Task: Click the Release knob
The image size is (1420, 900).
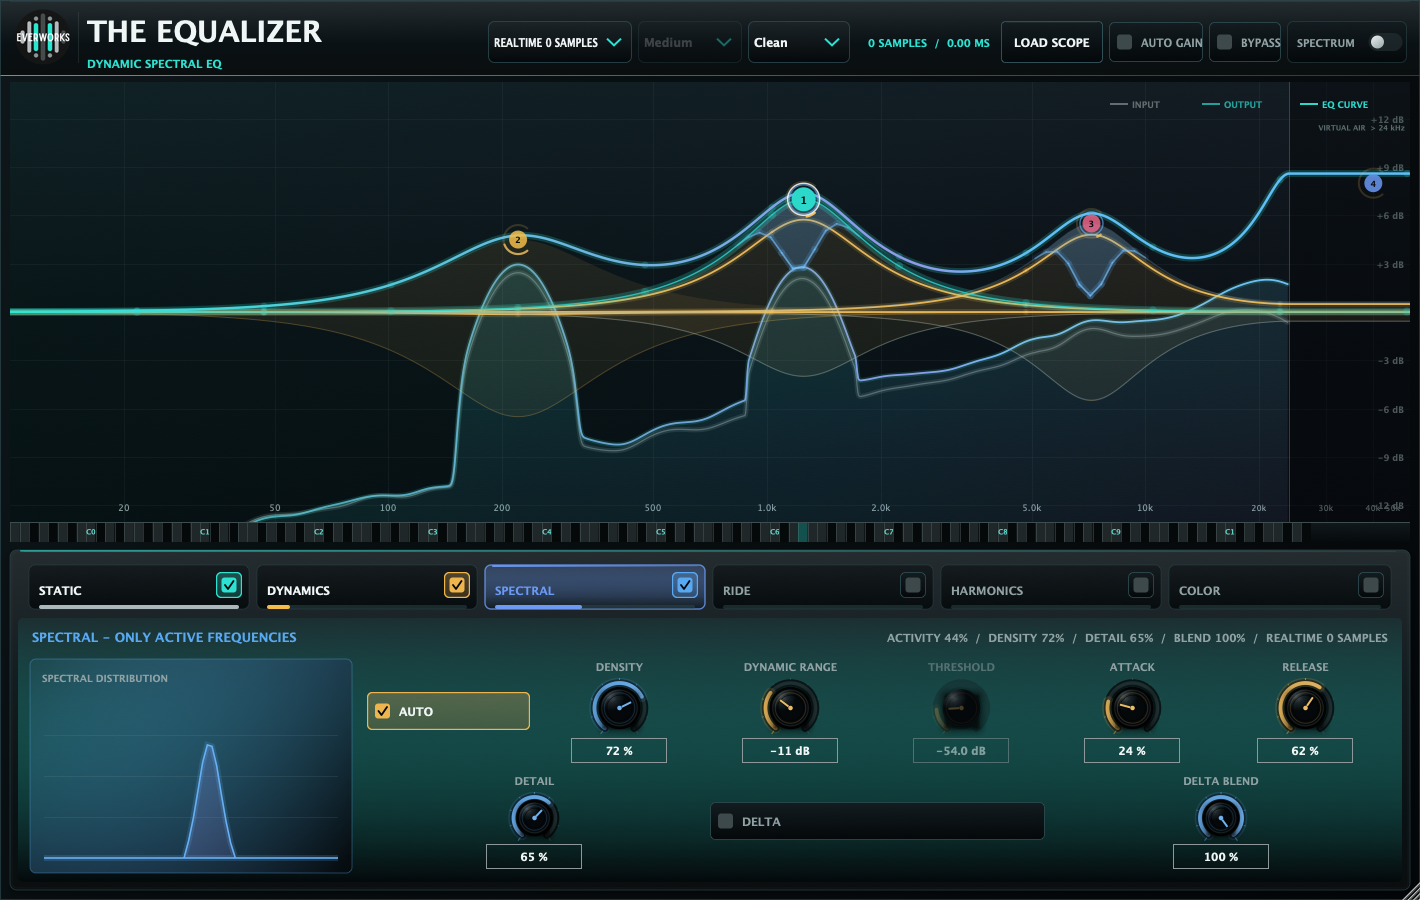Action: [x=1305, y=708]
